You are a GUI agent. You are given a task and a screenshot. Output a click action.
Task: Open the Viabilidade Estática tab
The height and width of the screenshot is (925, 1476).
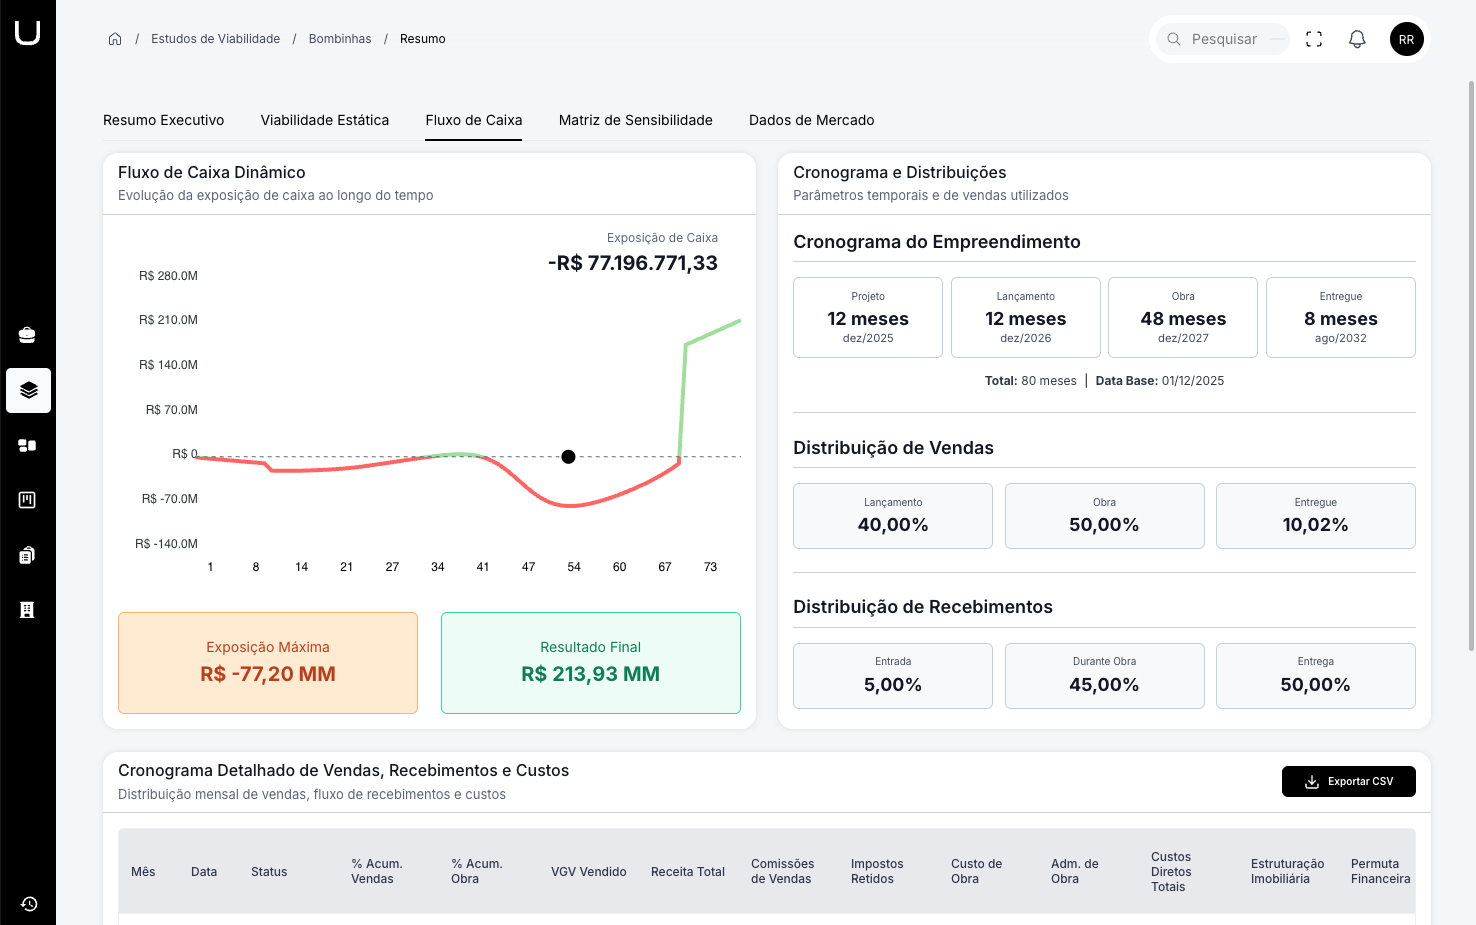[324, 120]
